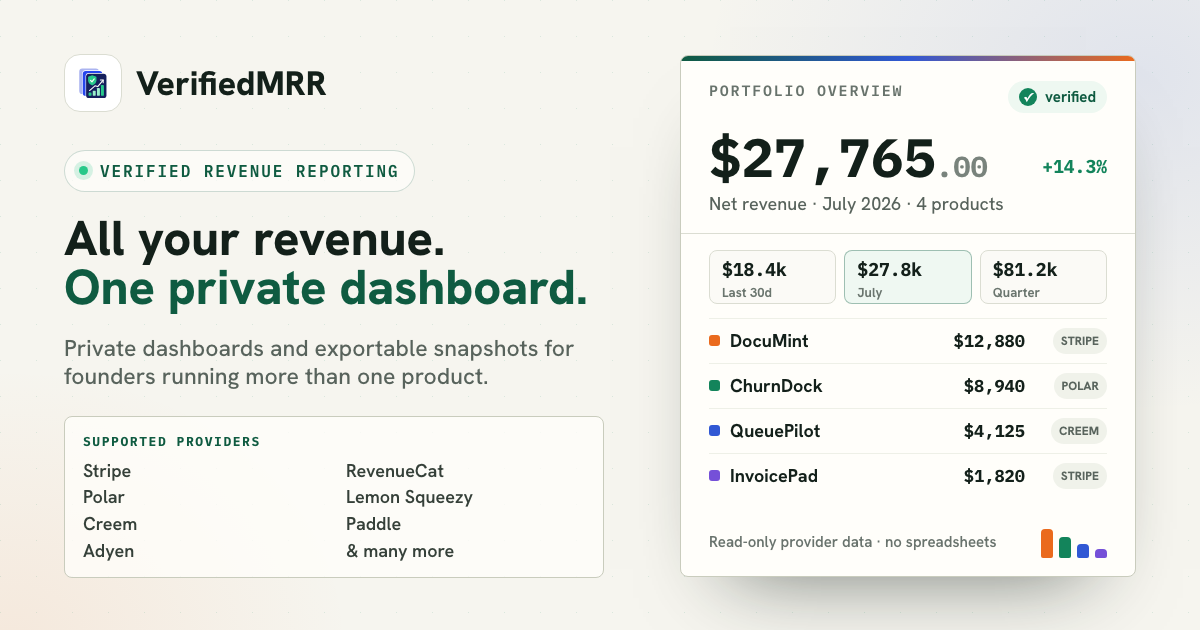
Task: Click the +14.3% growth figure
Action: (1074, 167)
